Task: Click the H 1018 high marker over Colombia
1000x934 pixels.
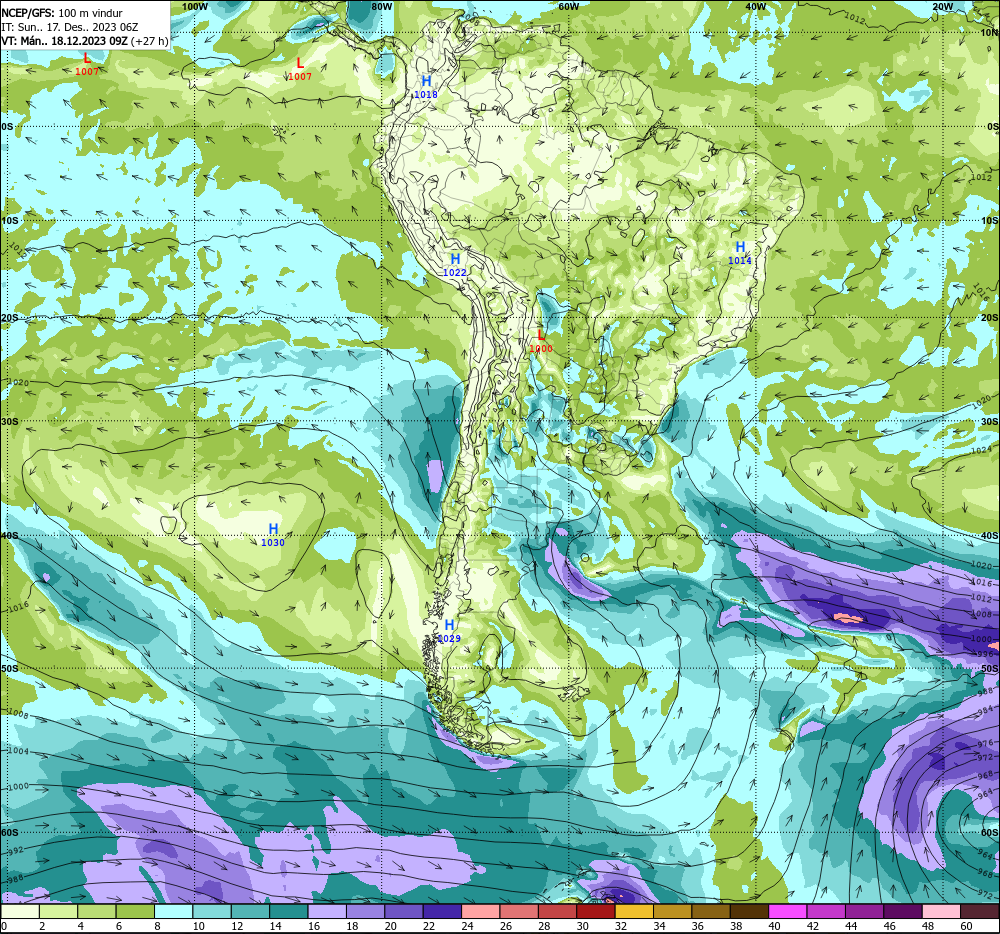Action: point(426,87)
